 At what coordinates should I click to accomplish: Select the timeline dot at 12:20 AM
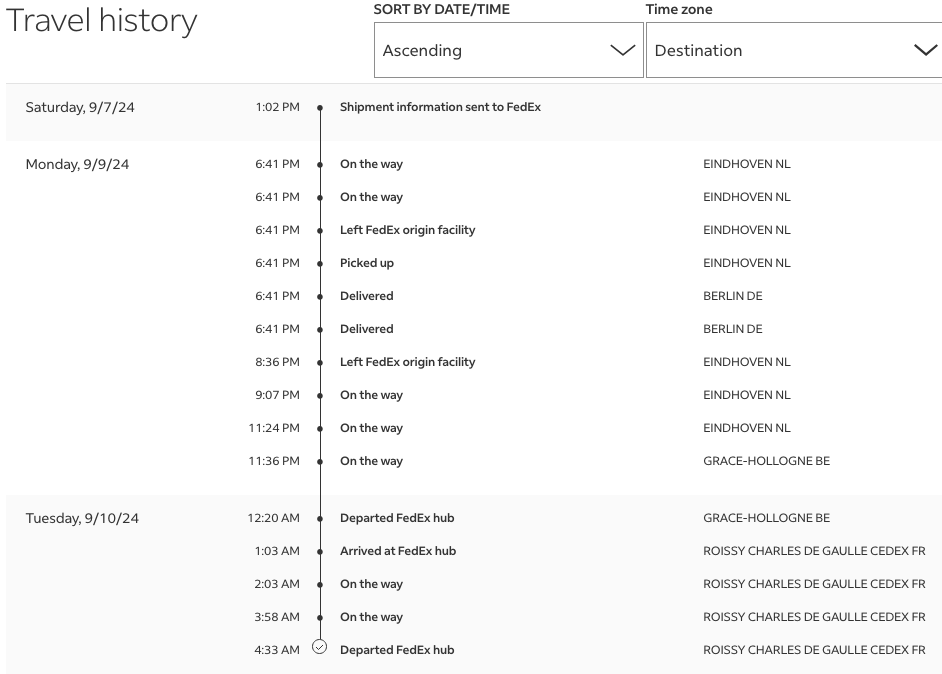[x=320, y=518]
